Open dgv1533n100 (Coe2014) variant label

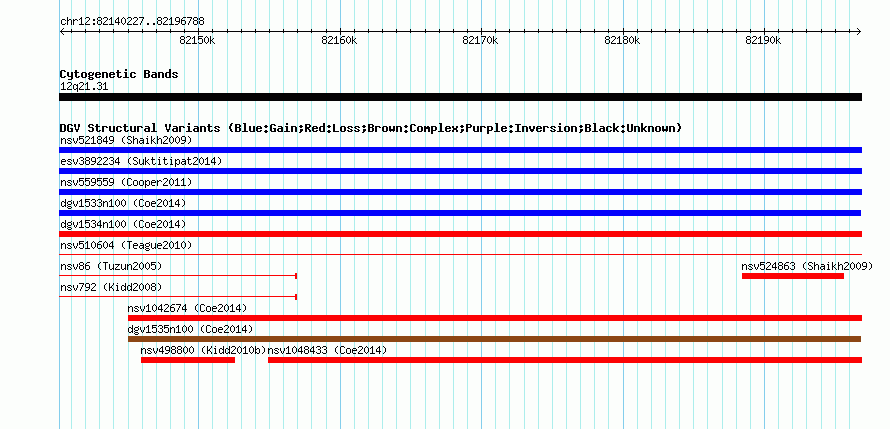(123, 203)
